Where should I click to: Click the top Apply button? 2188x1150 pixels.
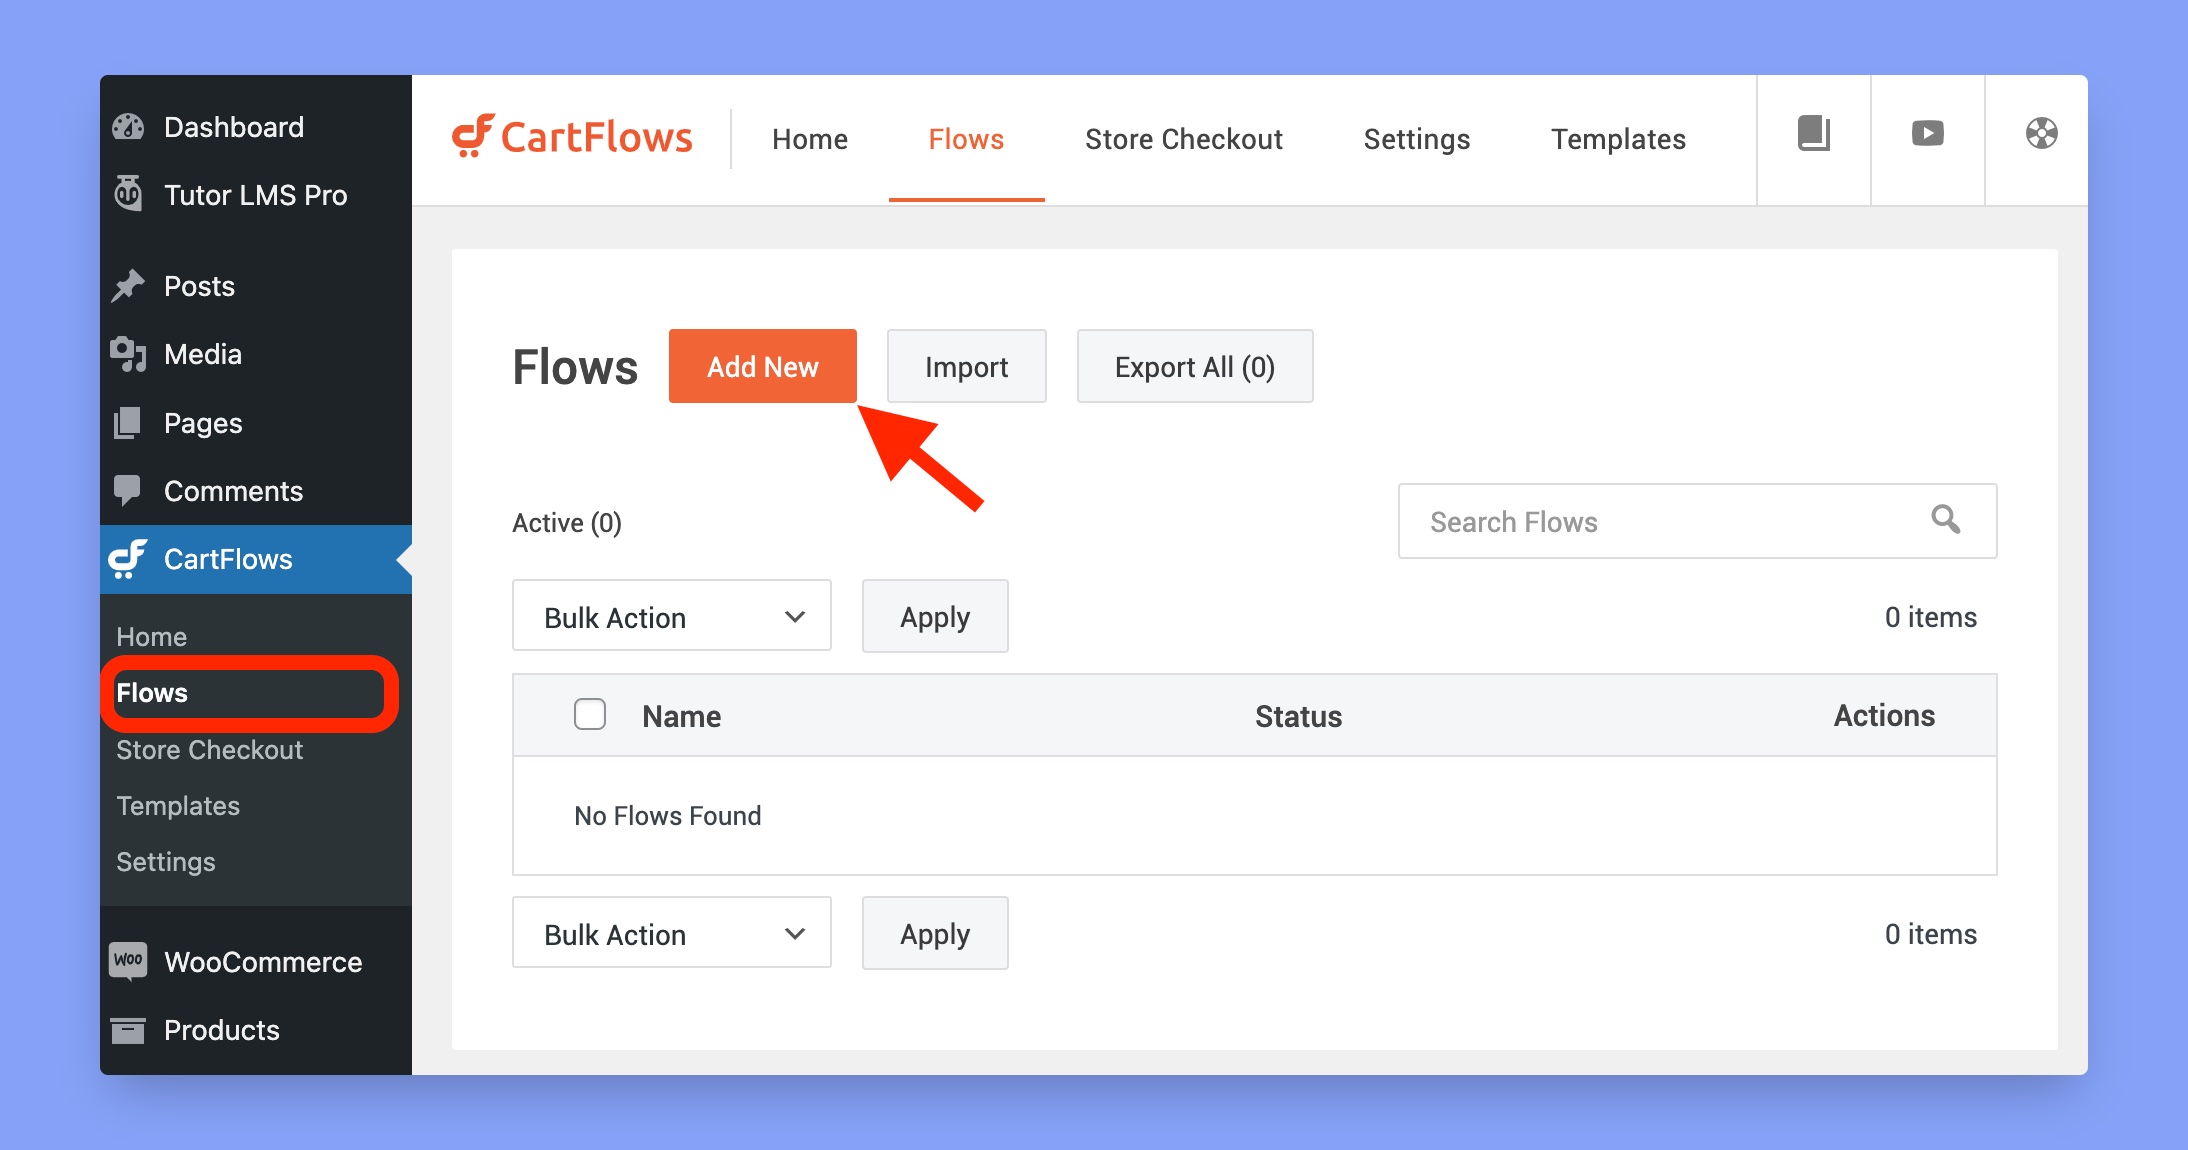pyautogui.click(x=935, y=616)
